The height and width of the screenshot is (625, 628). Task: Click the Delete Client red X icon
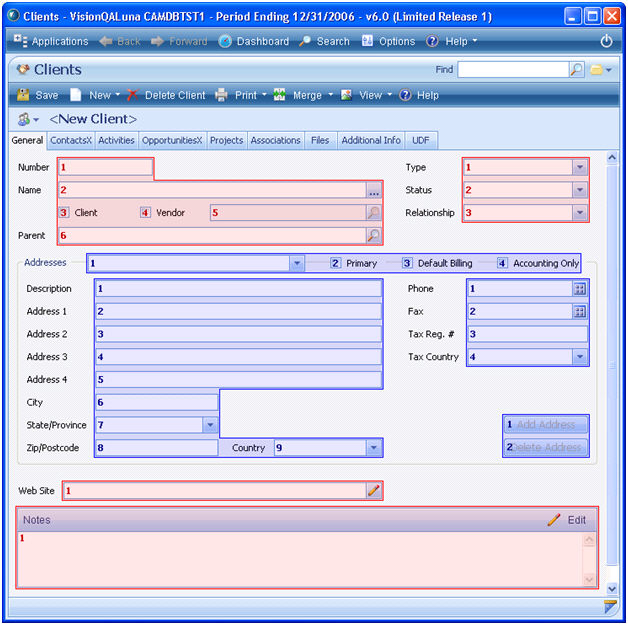click(133, 95)
